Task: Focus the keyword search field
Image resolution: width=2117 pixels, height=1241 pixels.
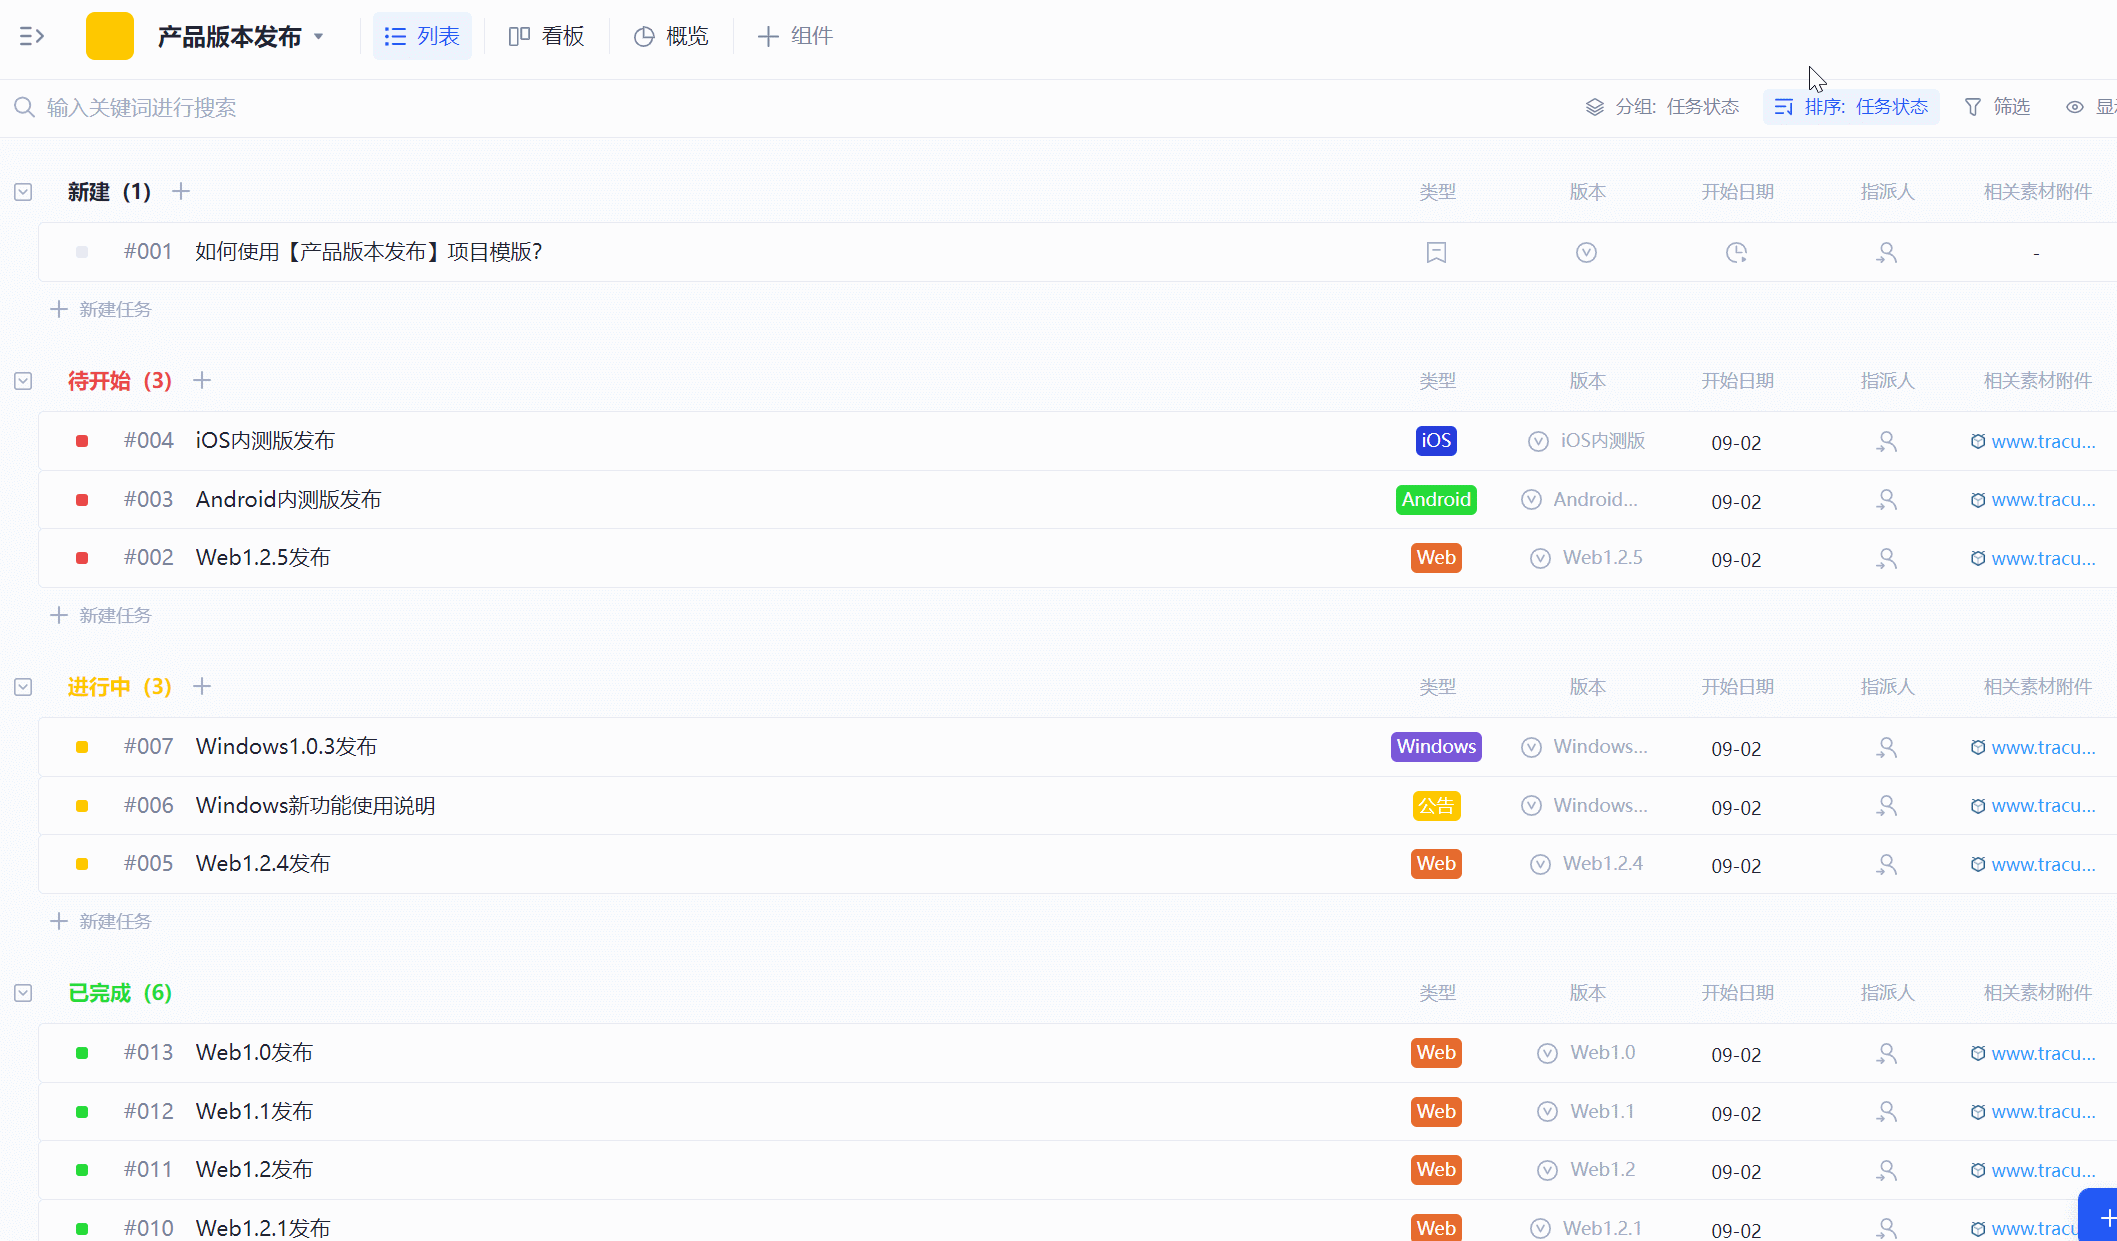Action: (x=141, y=107)
